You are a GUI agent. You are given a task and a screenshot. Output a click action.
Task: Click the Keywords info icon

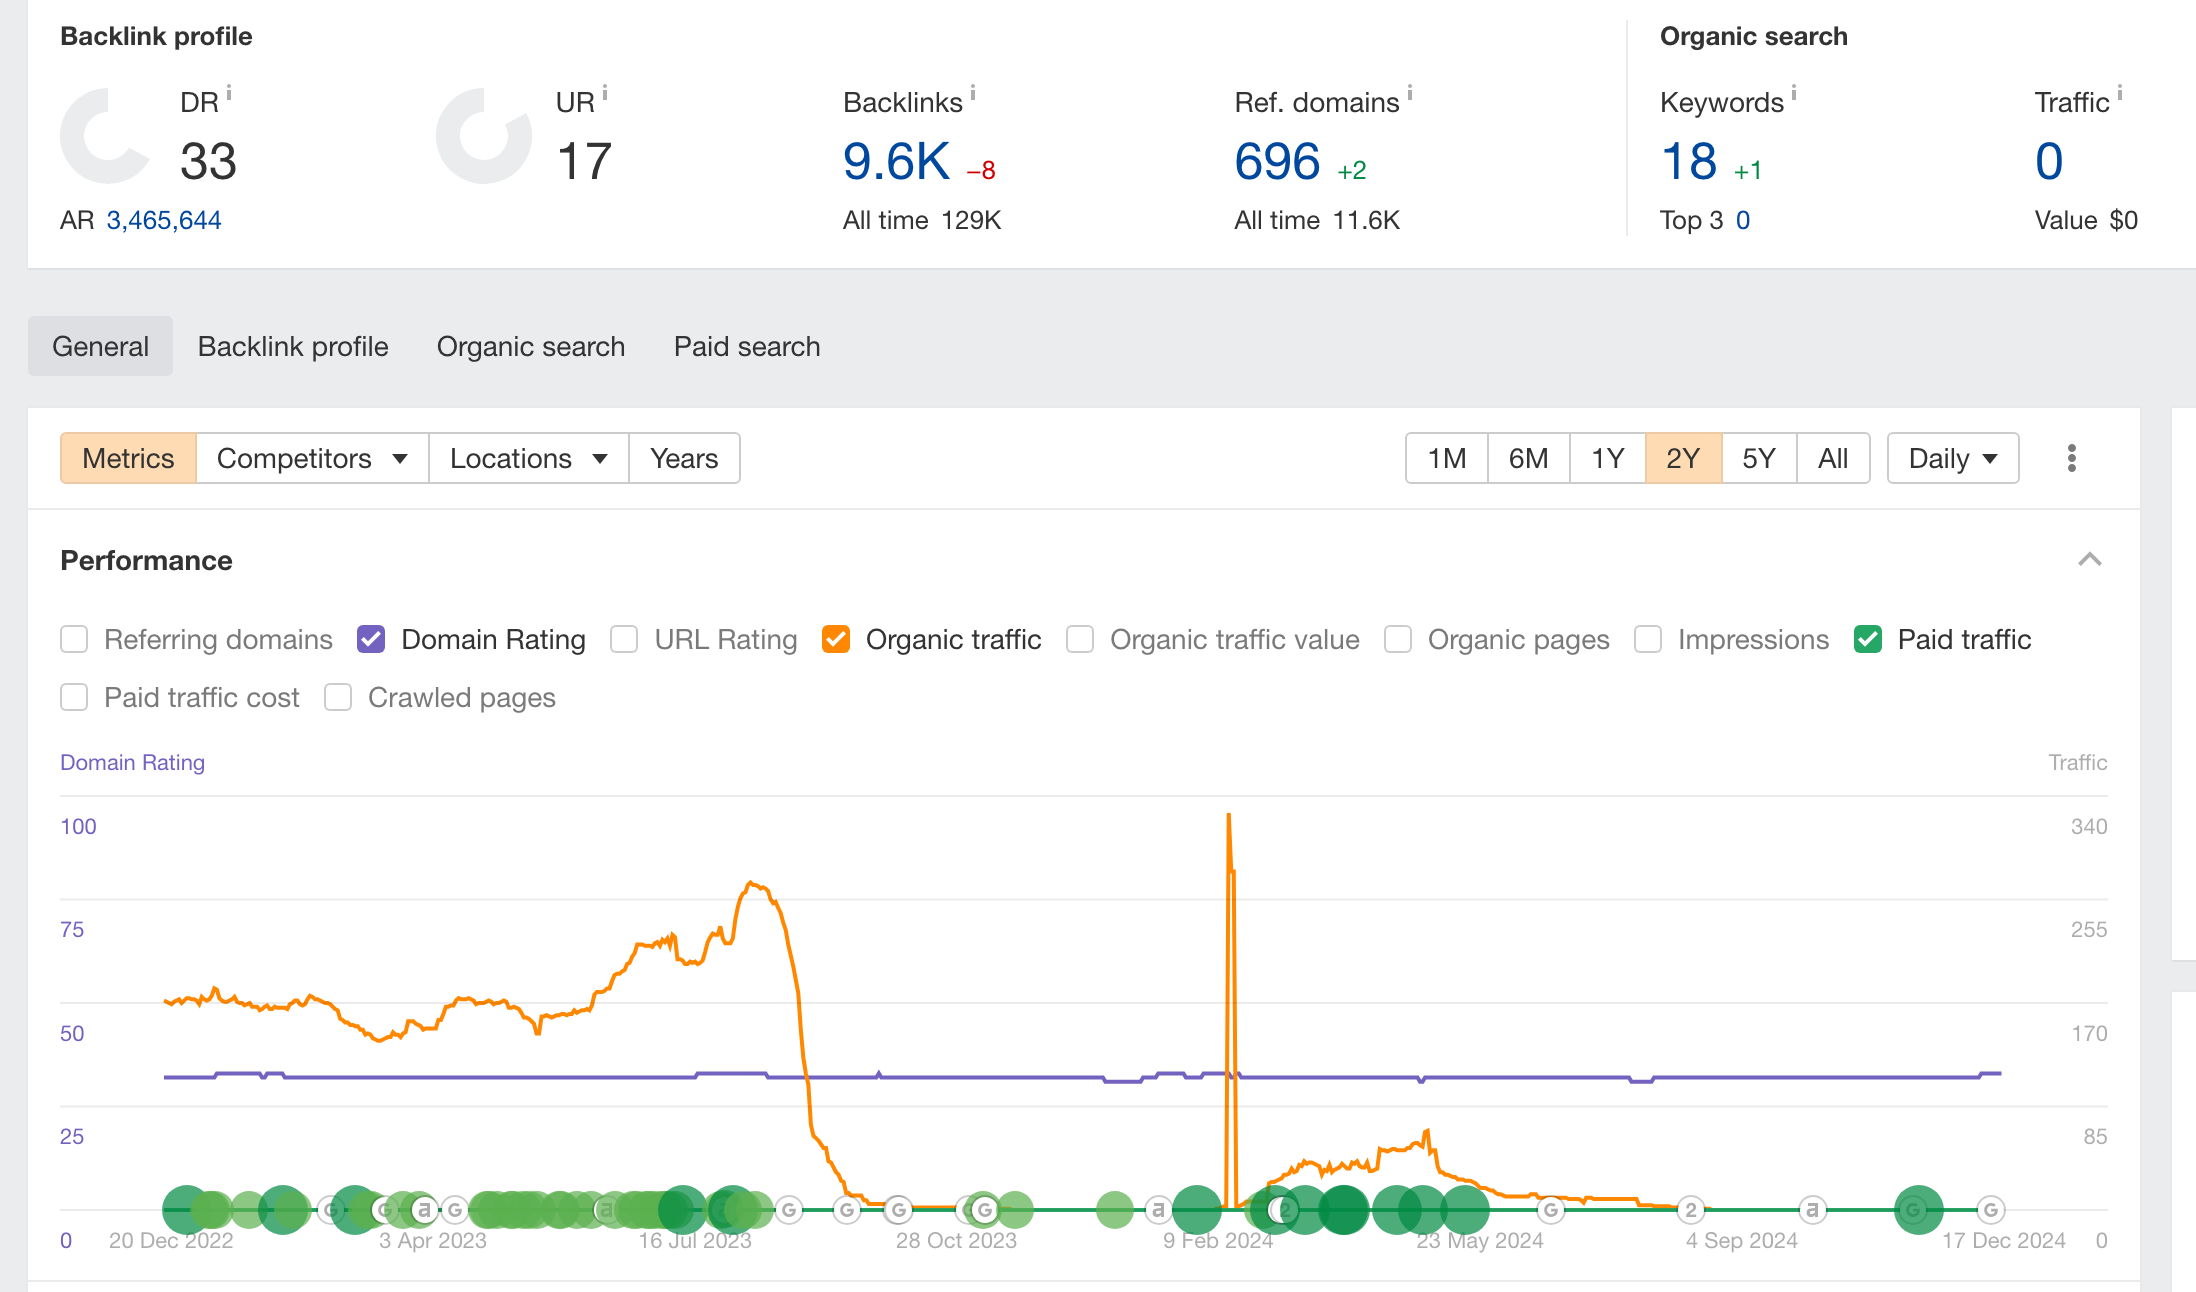click(x=1794, y=93)
